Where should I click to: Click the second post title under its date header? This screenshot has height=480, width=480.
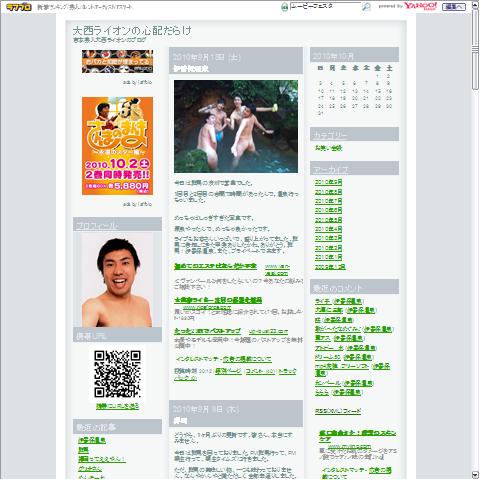[180, 421]
